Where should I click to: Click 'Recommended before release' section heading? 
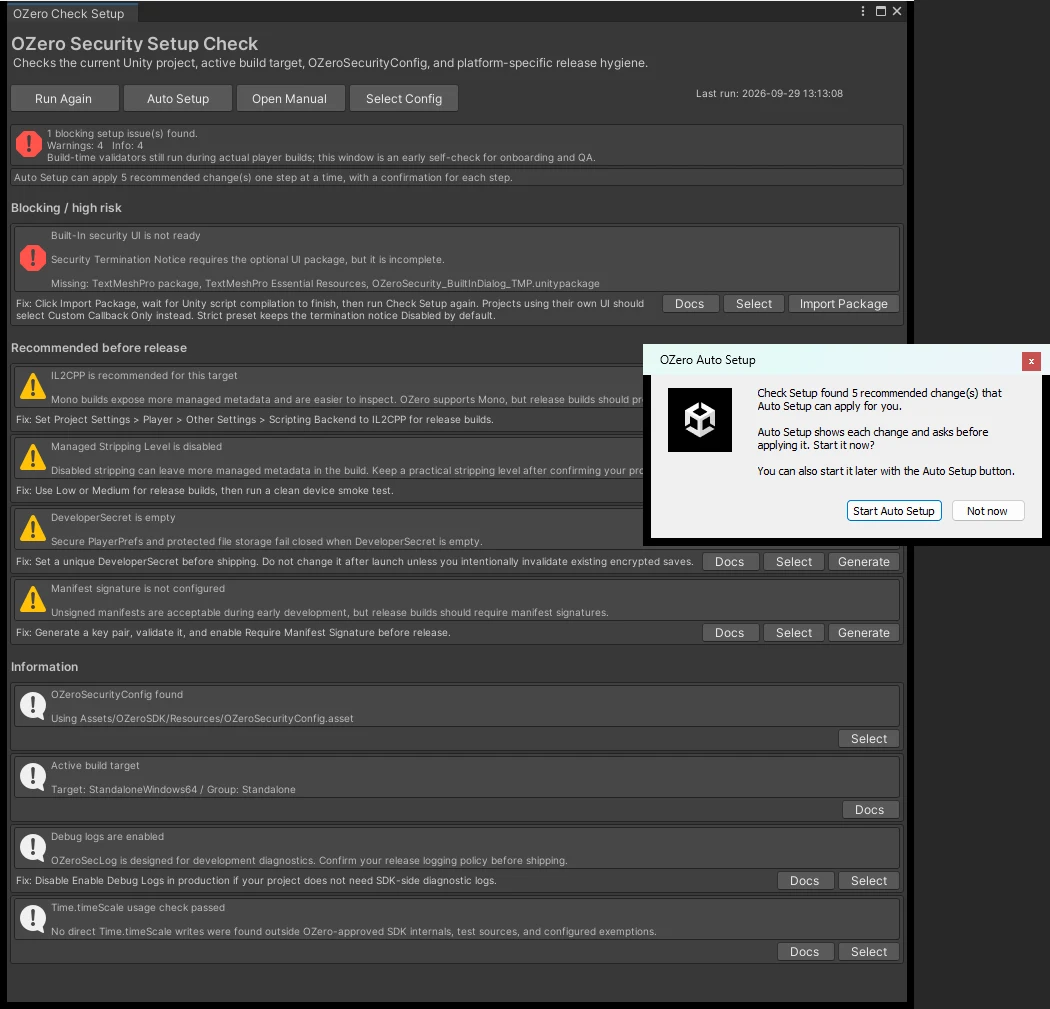99,347
